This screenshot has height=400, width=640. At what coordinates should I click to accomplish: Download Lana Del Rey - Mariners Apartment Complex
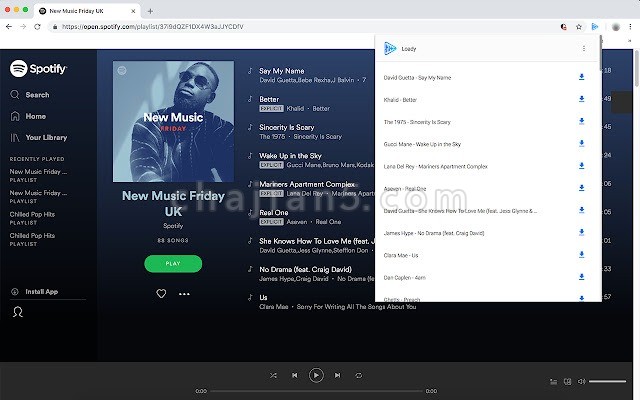coord(582,166)
